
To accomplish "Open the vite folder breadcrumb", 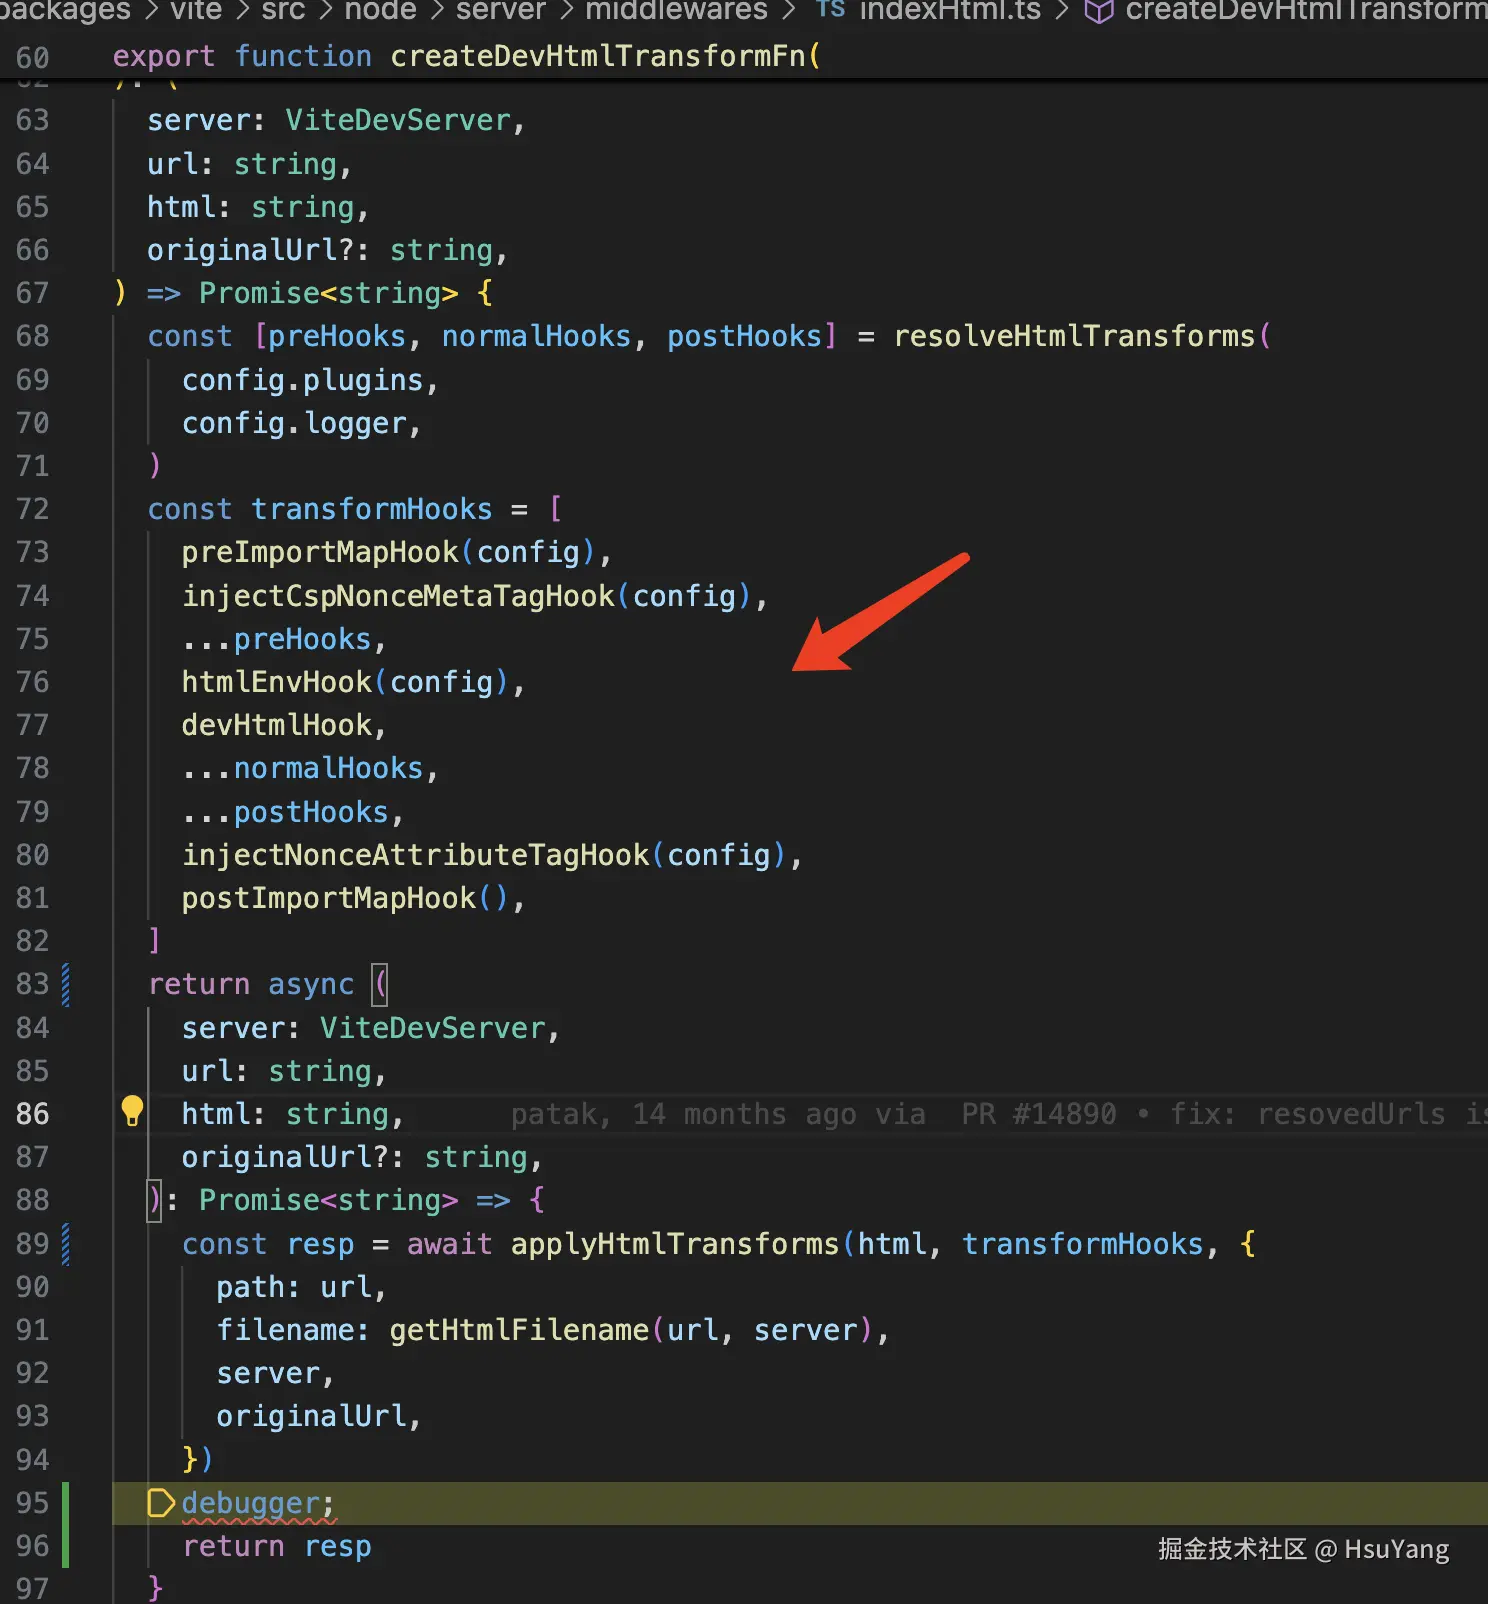I will pos(196,10).
